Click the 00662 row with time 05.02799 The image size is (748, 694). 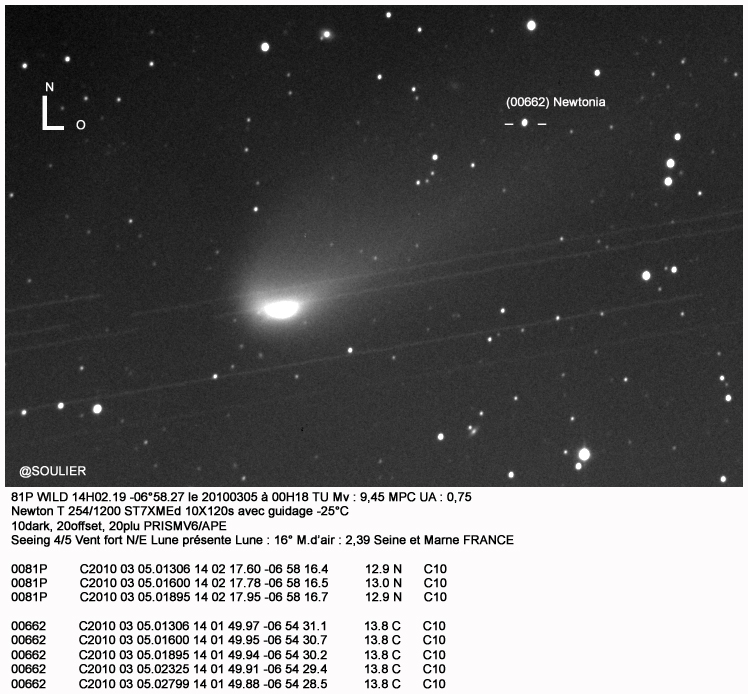tap(229, 684)
